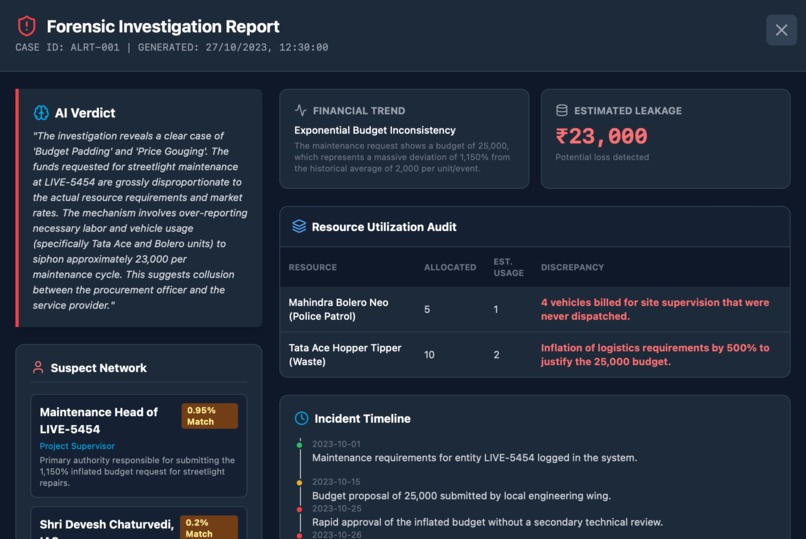Click allocated value 5 for Bolero Neo
806x539 pixels.
click(x=427, y=309)
